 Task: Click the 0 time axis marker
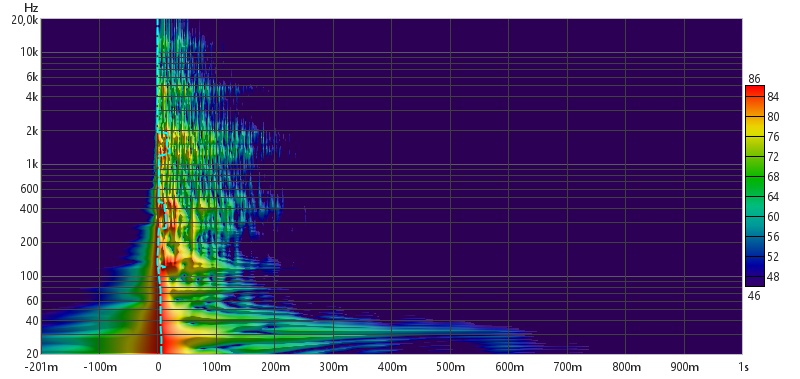click(x=158, y=367)
